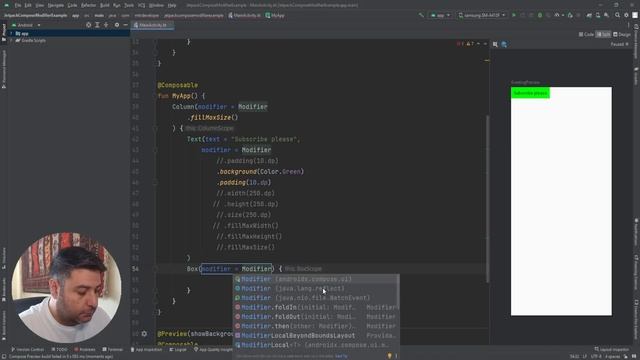Viewport: 640px width, 360px height.
Task: Choose Modifier (java.lang.reflect) suggestion
Action: (316, 289)
